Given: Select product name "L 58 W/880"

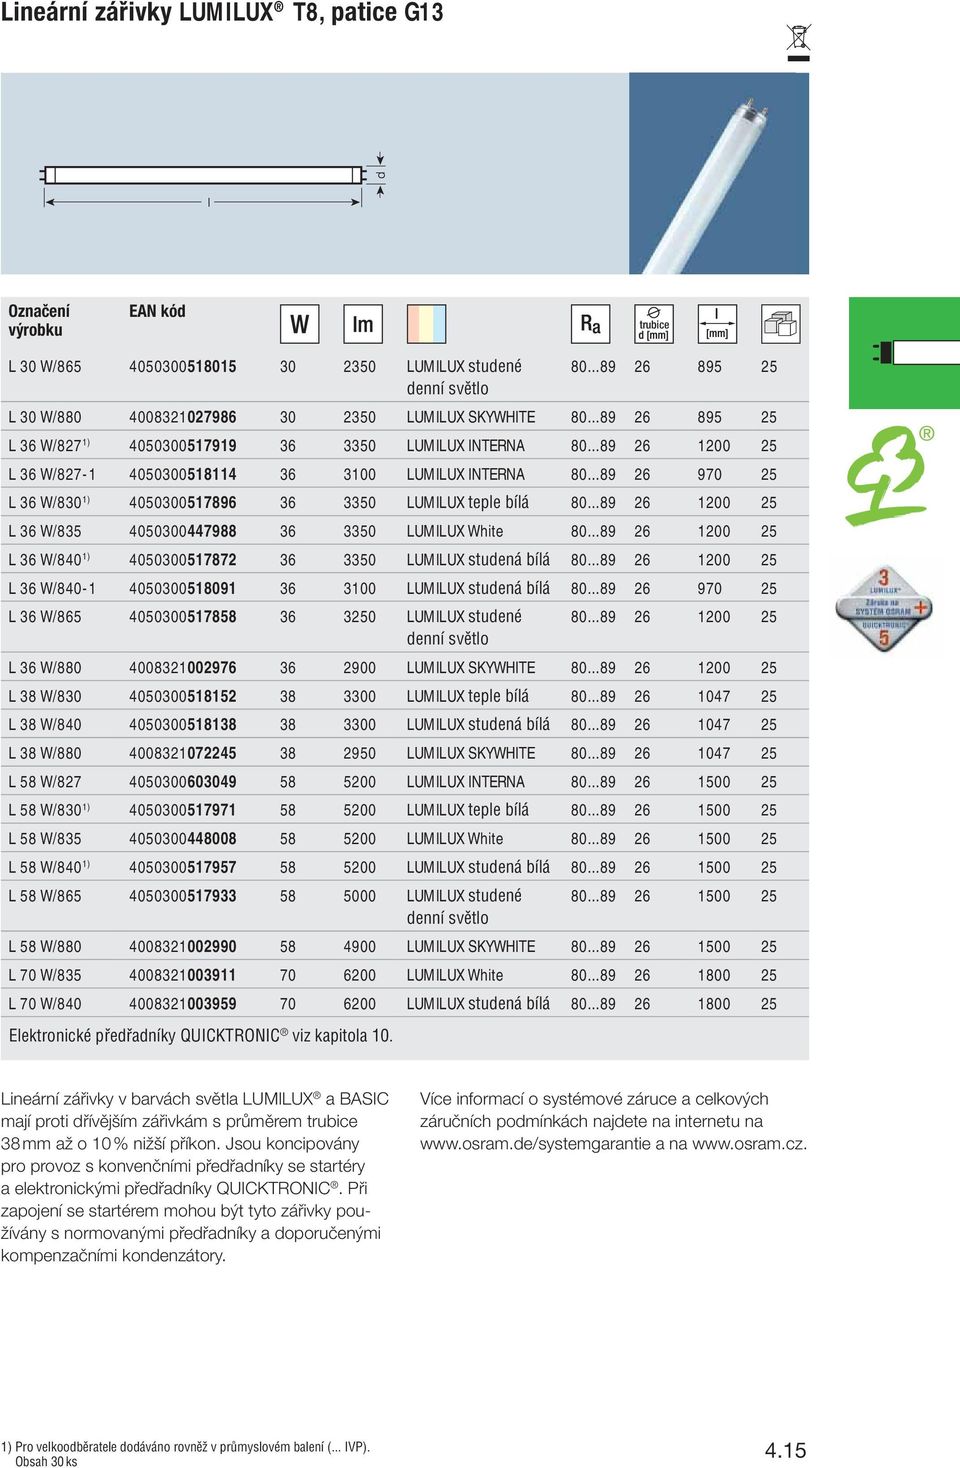Looking at the screenshot, I should tap(45, 946).
